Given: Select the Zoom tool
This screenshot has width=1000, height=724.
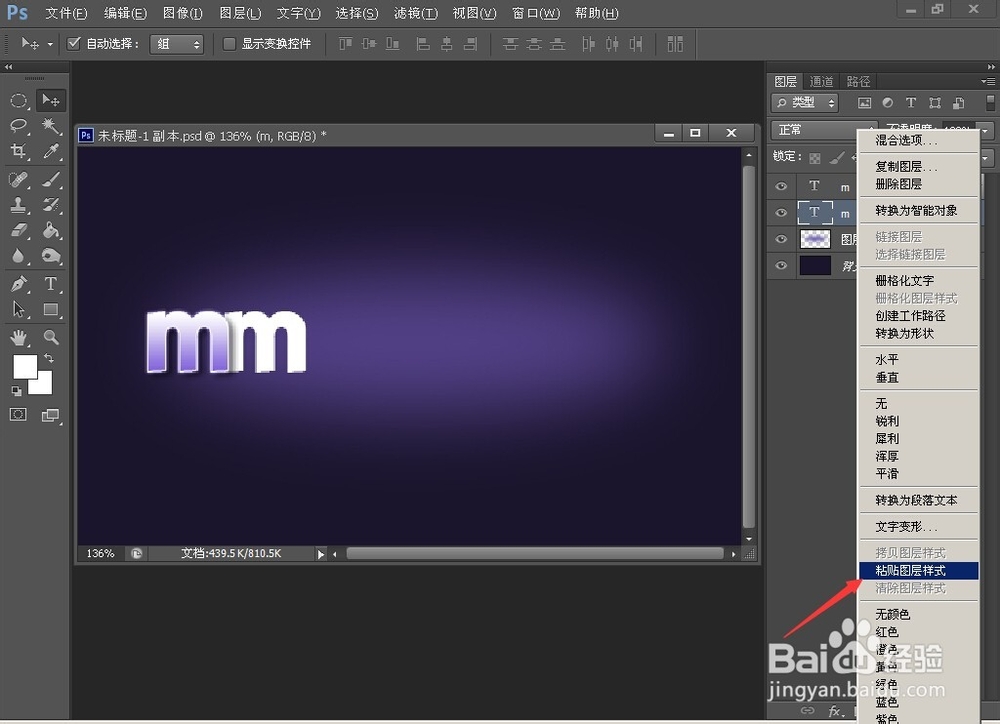Looking at the screenshot, I should point(50,337).
